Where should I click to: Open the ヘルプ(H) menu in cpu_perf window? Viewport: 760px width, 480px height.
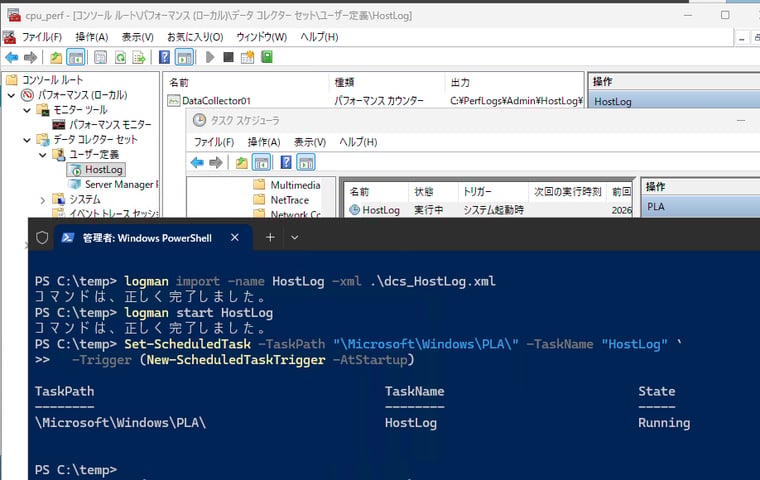(319, 37)
